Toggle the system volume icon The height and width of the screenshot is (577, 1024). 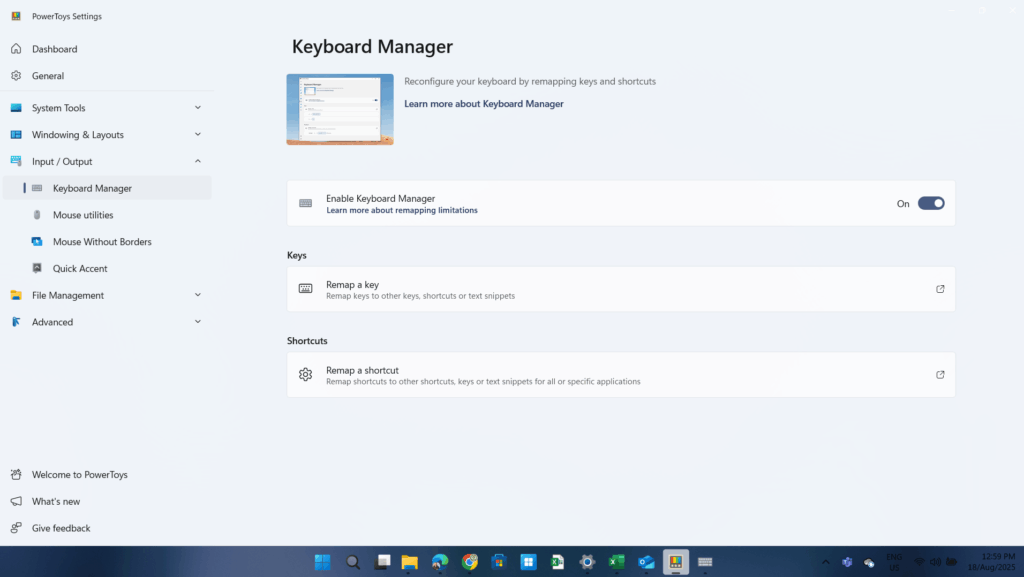[x=935, y=562]
